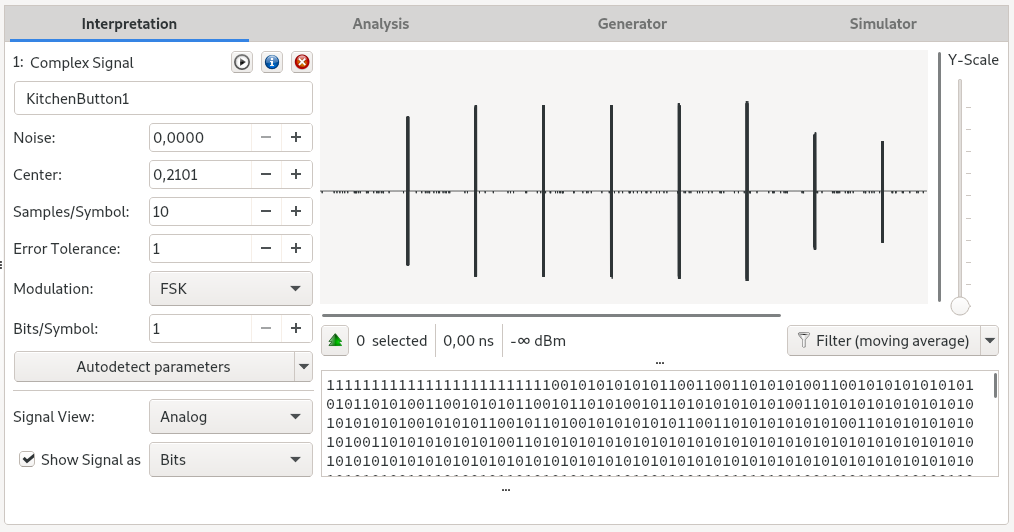1014x532 pixels.
Task: Expand filter options dropdown arrow
Action: (x=990, y=341)
